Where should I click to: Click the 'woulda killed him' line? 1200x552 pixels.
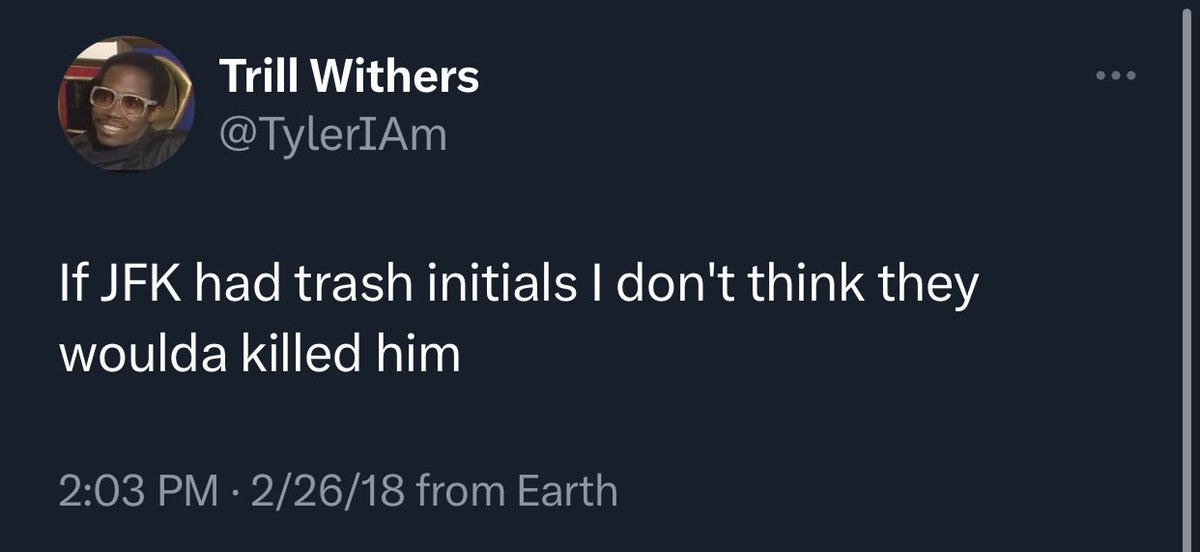pyautogui.click(x=261, y=354)
